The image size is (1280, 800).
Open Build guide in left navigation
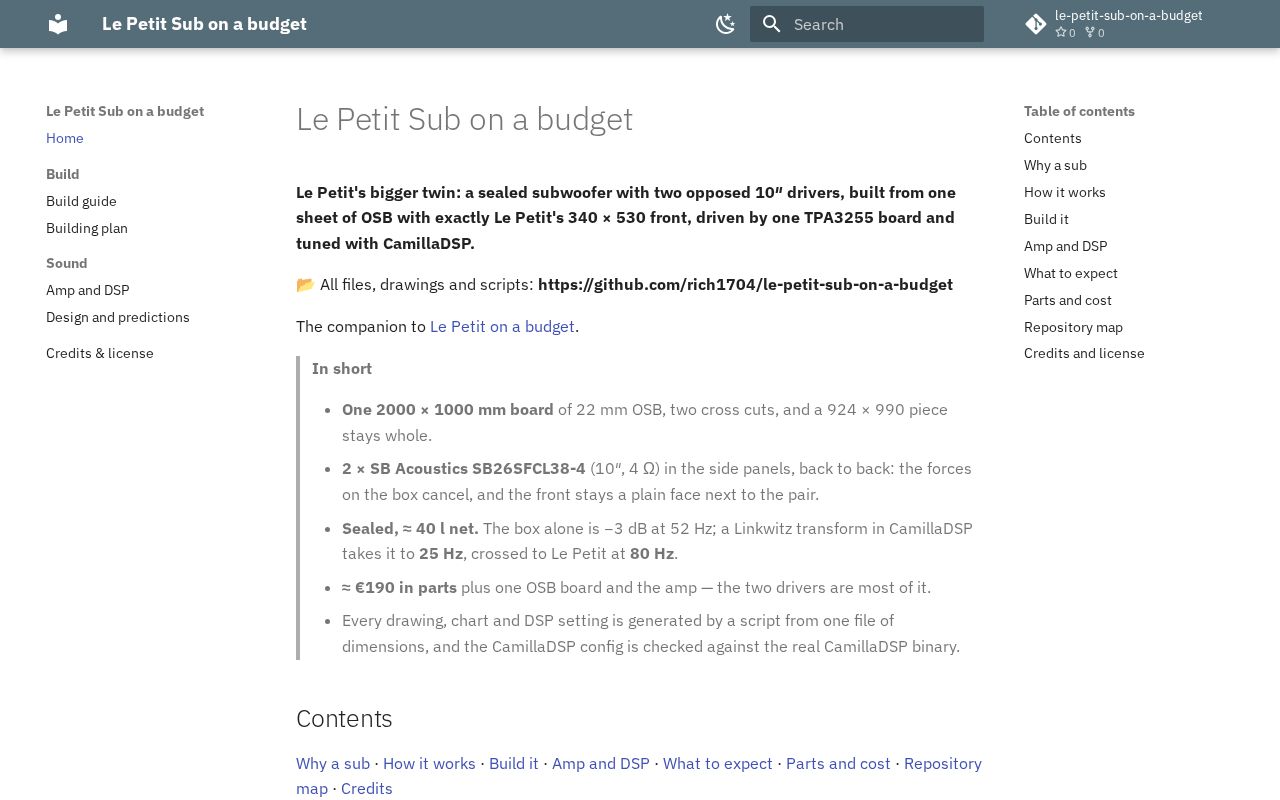[81, 201]
